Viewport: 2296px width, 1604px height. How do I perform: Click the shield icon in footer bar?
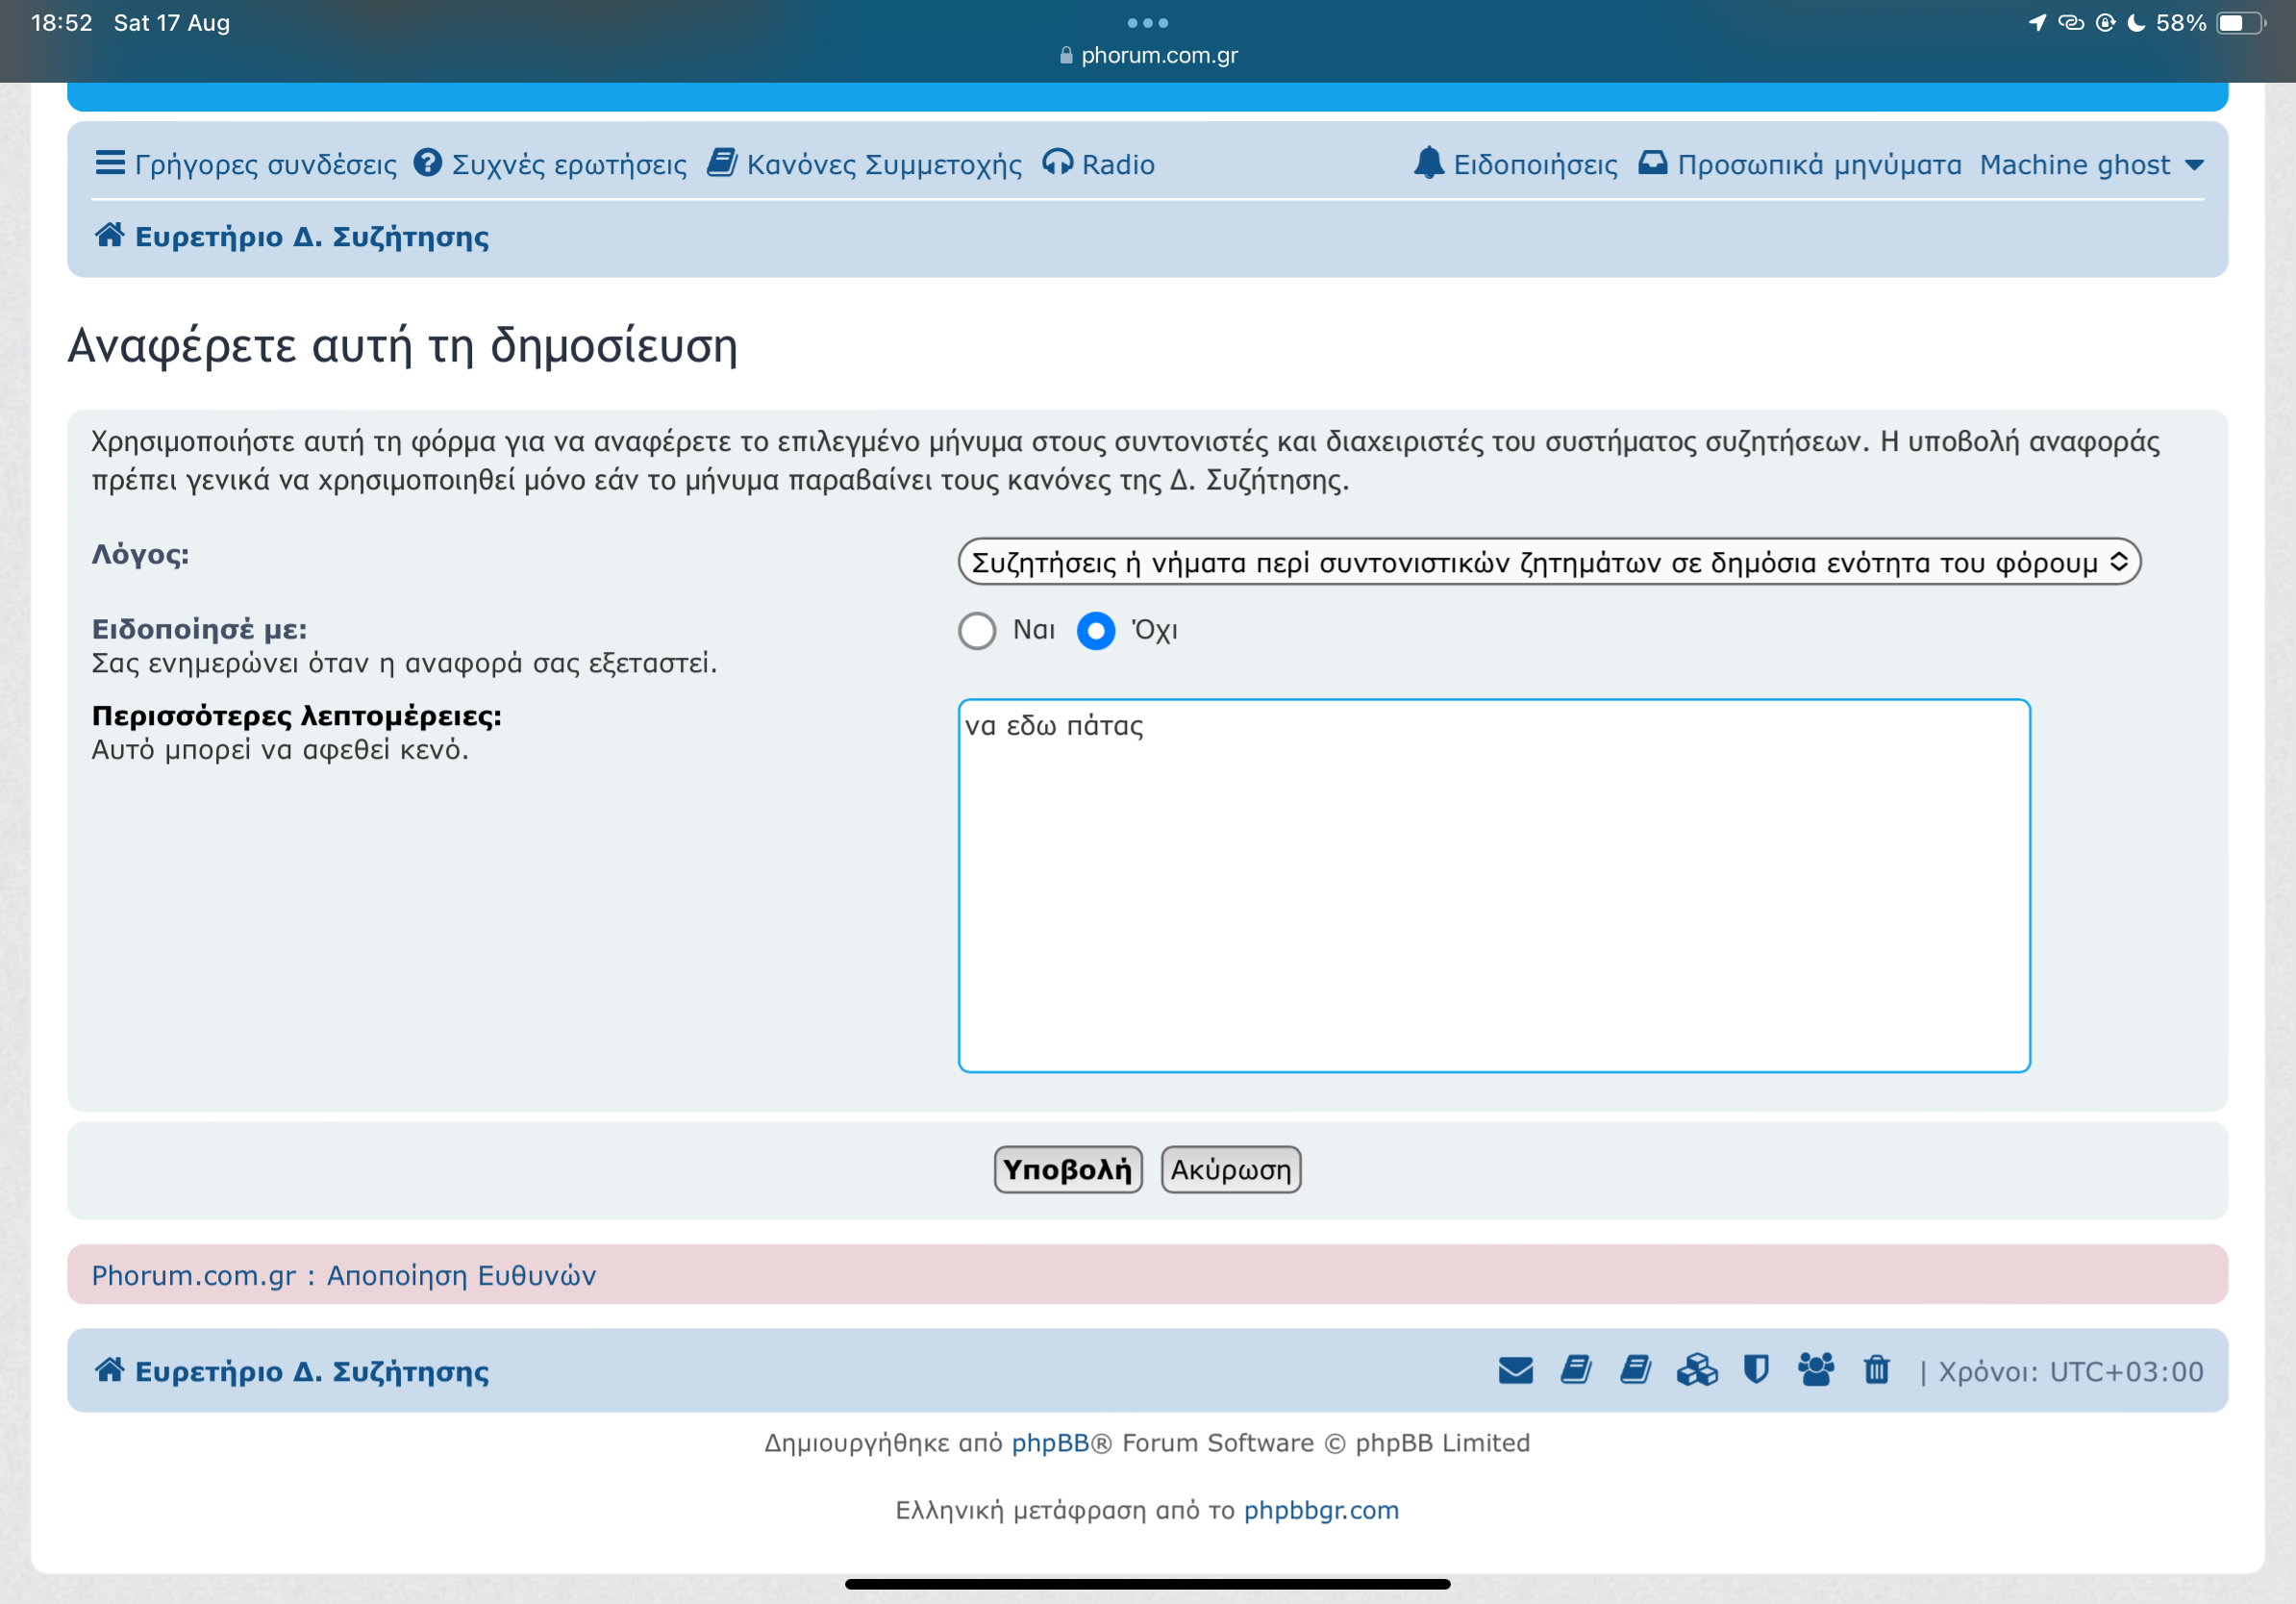tap(1756, 1370)
